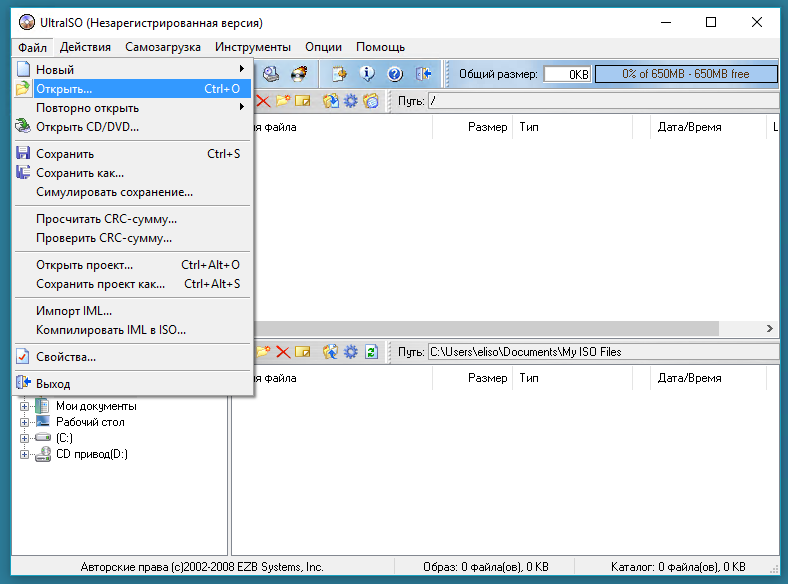This screenshot has width=788, height=584.
Task: Click the burn CD image icon with flame
Action: (x=299, y=74)
